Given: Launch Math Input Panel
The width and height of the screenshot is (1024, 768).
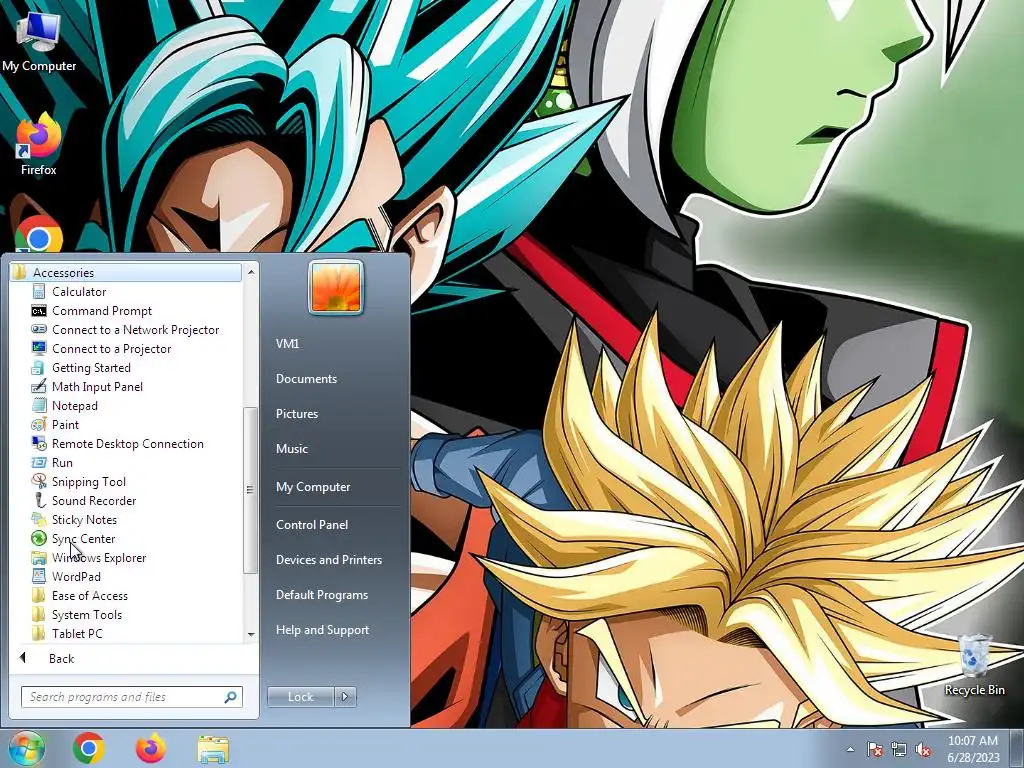Looking at the screenshot, I should point(97,387).
